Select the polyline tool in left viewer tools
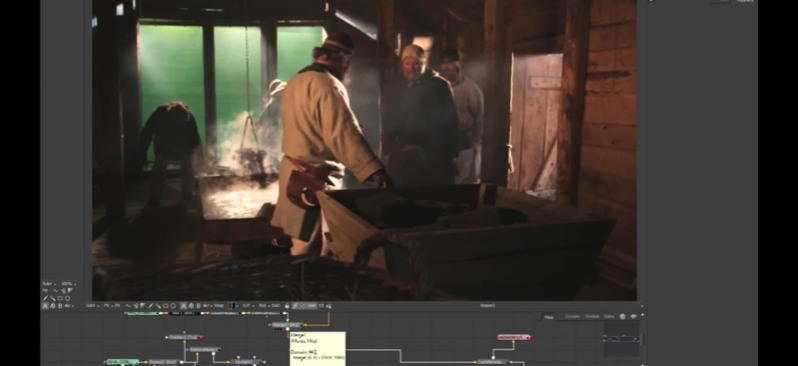 click(55, 291)
